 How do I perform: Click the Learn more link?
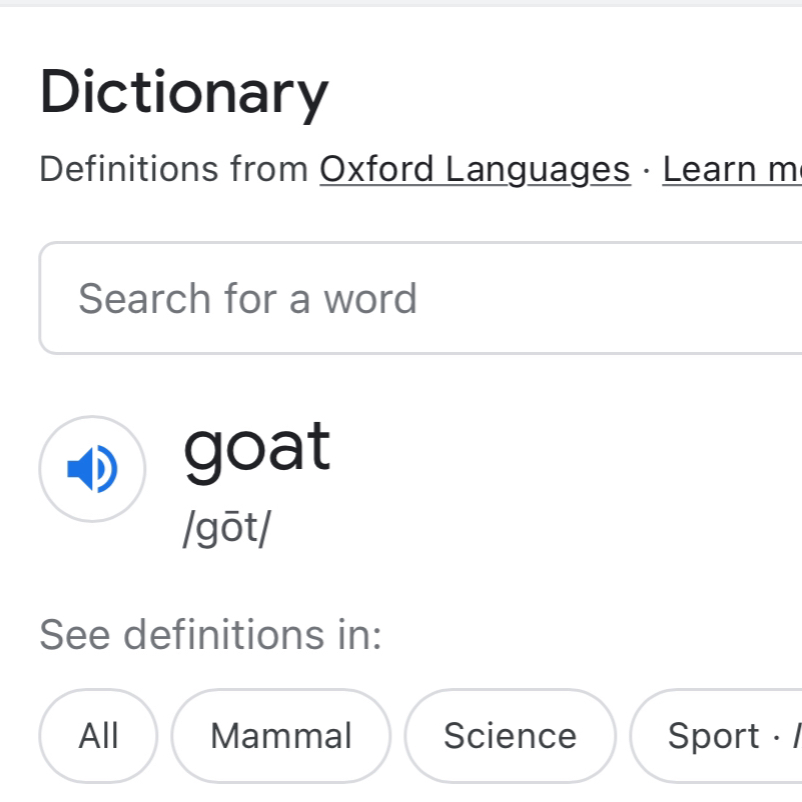730,169
